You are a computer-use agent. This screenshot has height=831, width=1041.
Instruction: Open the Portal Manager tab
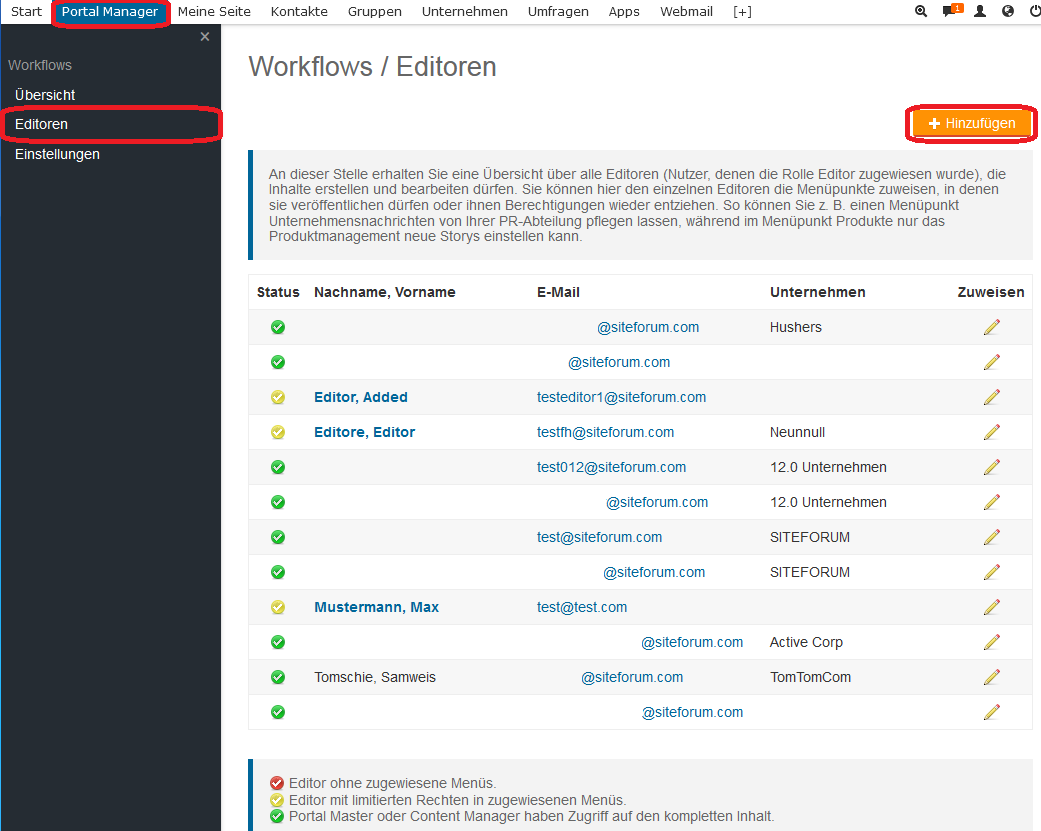coord(110,12)
